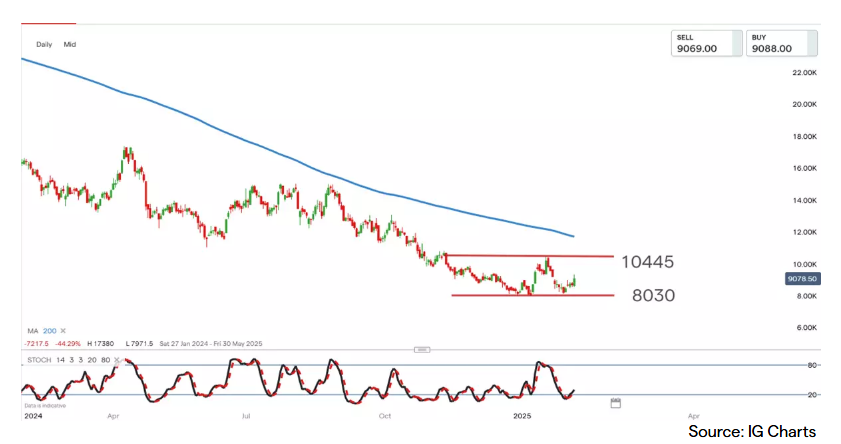Click the 22.00K price axis label
This screenshot has height=444, width=841.
(805, 72)
